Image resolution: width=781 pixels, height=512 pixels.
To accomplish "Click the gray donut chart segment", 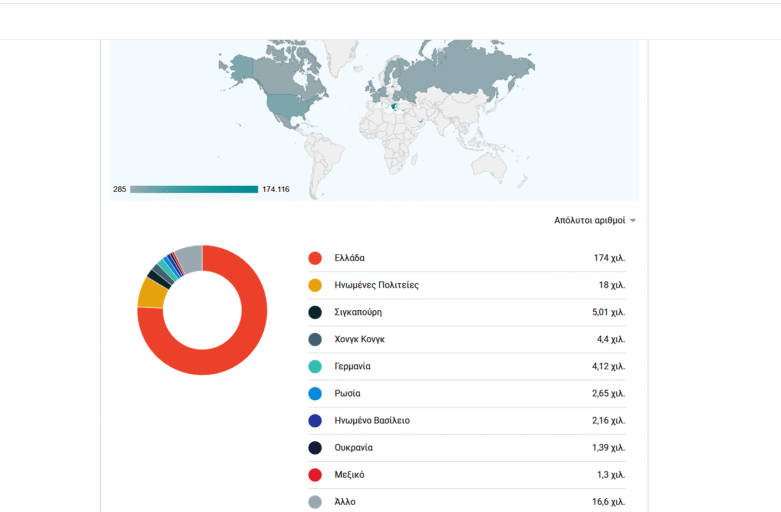I will point(189,257).
